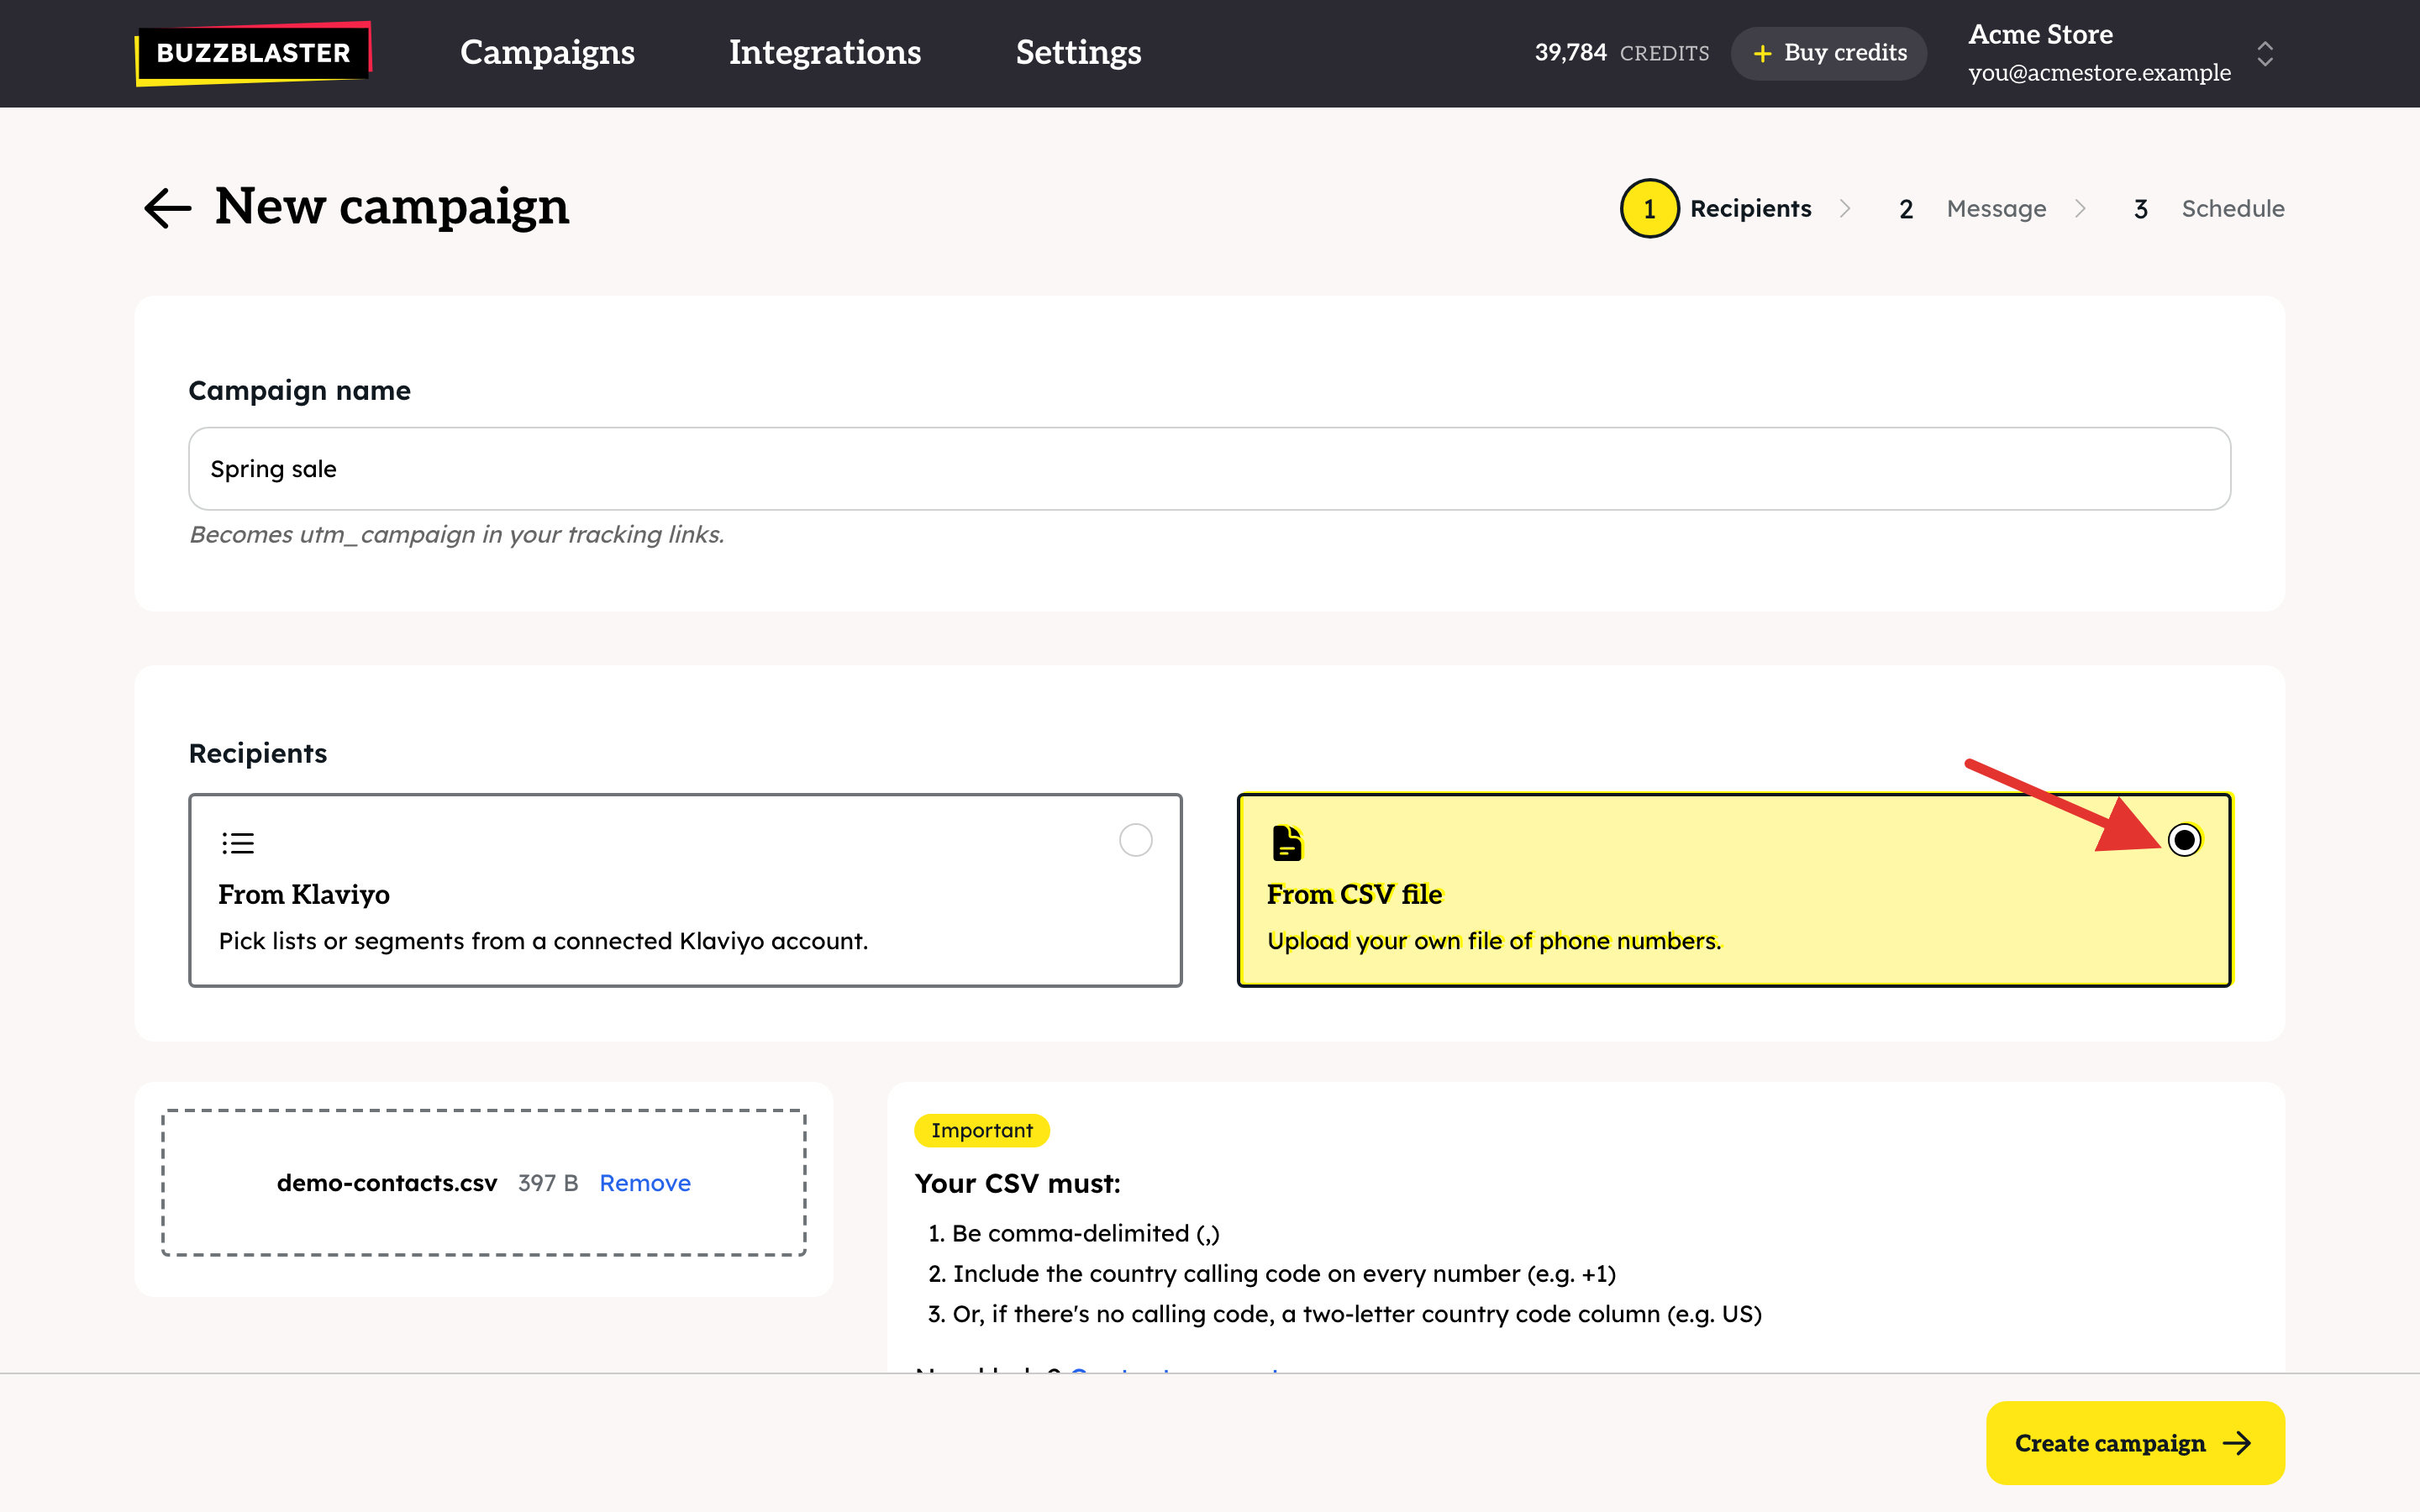Click the 39,784 credits balance
This screenshot has height=1512, width=2420.
pos(1621,53)
